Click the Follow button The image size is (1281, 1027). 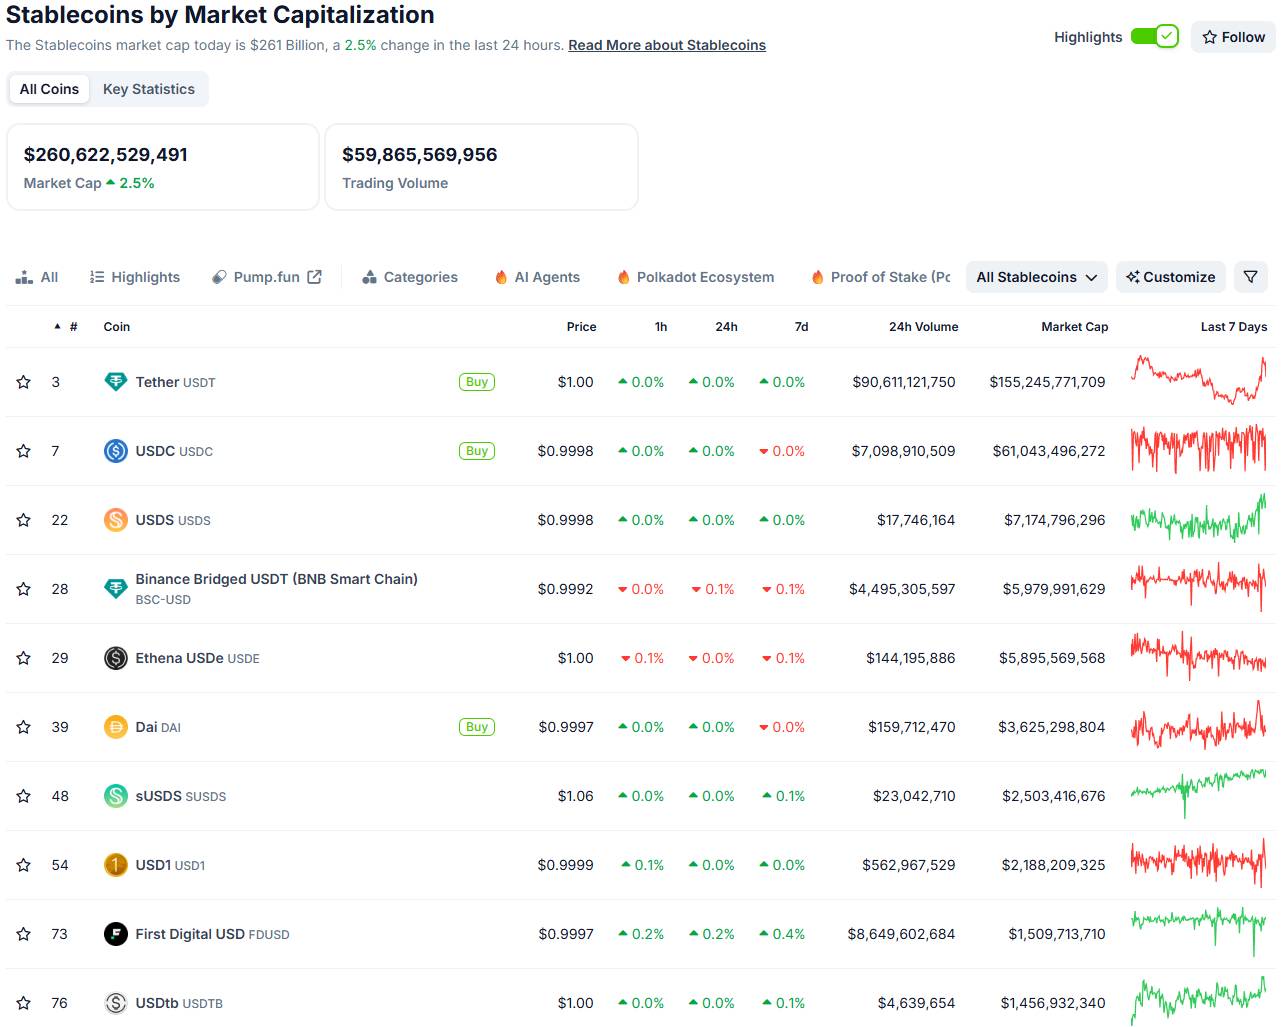pos(1234,37)
